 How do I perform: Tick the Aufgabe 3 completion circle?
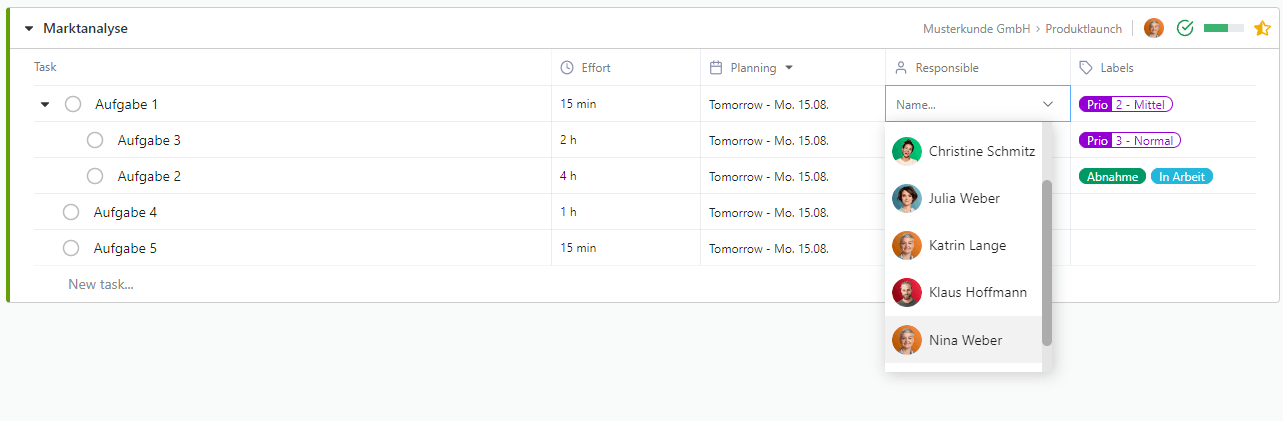click(95, 140)
